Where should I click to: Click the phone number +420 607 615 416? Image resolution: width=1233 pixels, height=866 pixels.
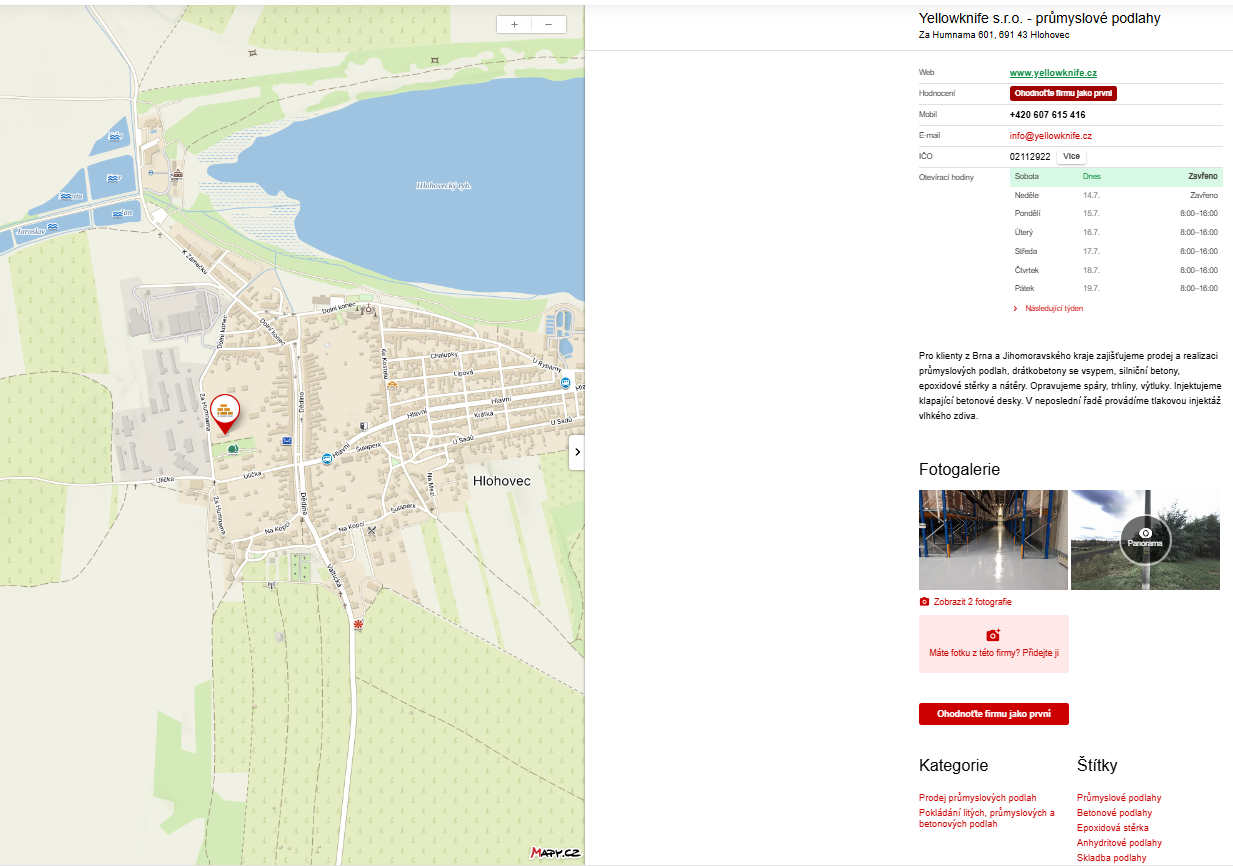(1047, 115)
